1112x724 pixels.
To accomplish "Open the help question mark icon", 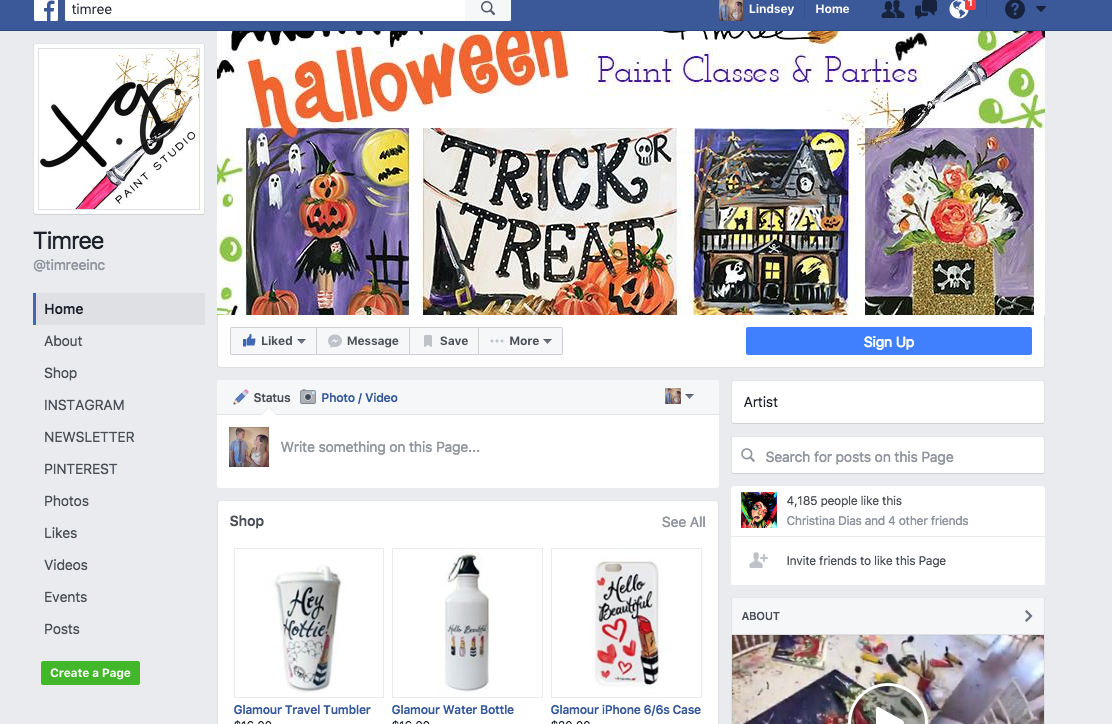I will pyautogui.click(x=1015, y=9).
